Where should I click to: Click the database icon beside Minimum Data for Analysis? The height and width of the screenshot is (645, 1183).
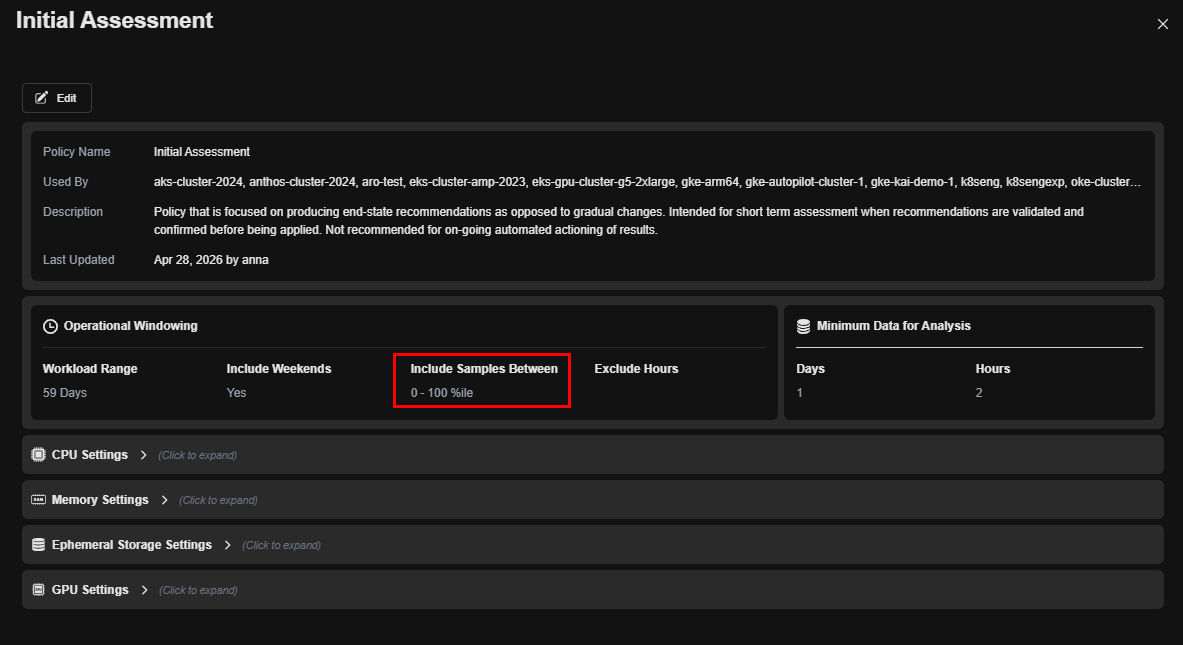coord(804,326)
